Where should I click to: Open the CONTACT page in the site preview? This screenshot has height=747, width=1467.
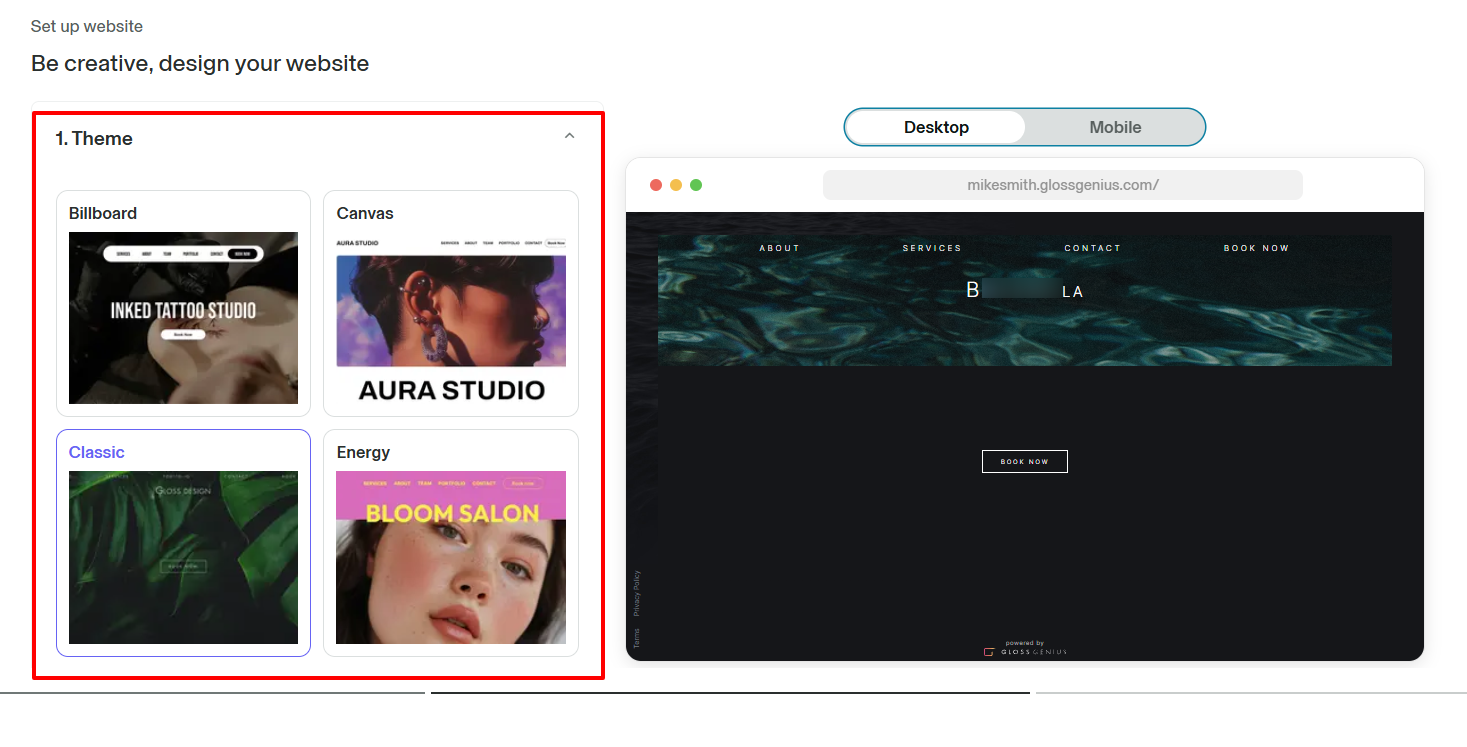pyautogui.click(x=1092, y=247)
